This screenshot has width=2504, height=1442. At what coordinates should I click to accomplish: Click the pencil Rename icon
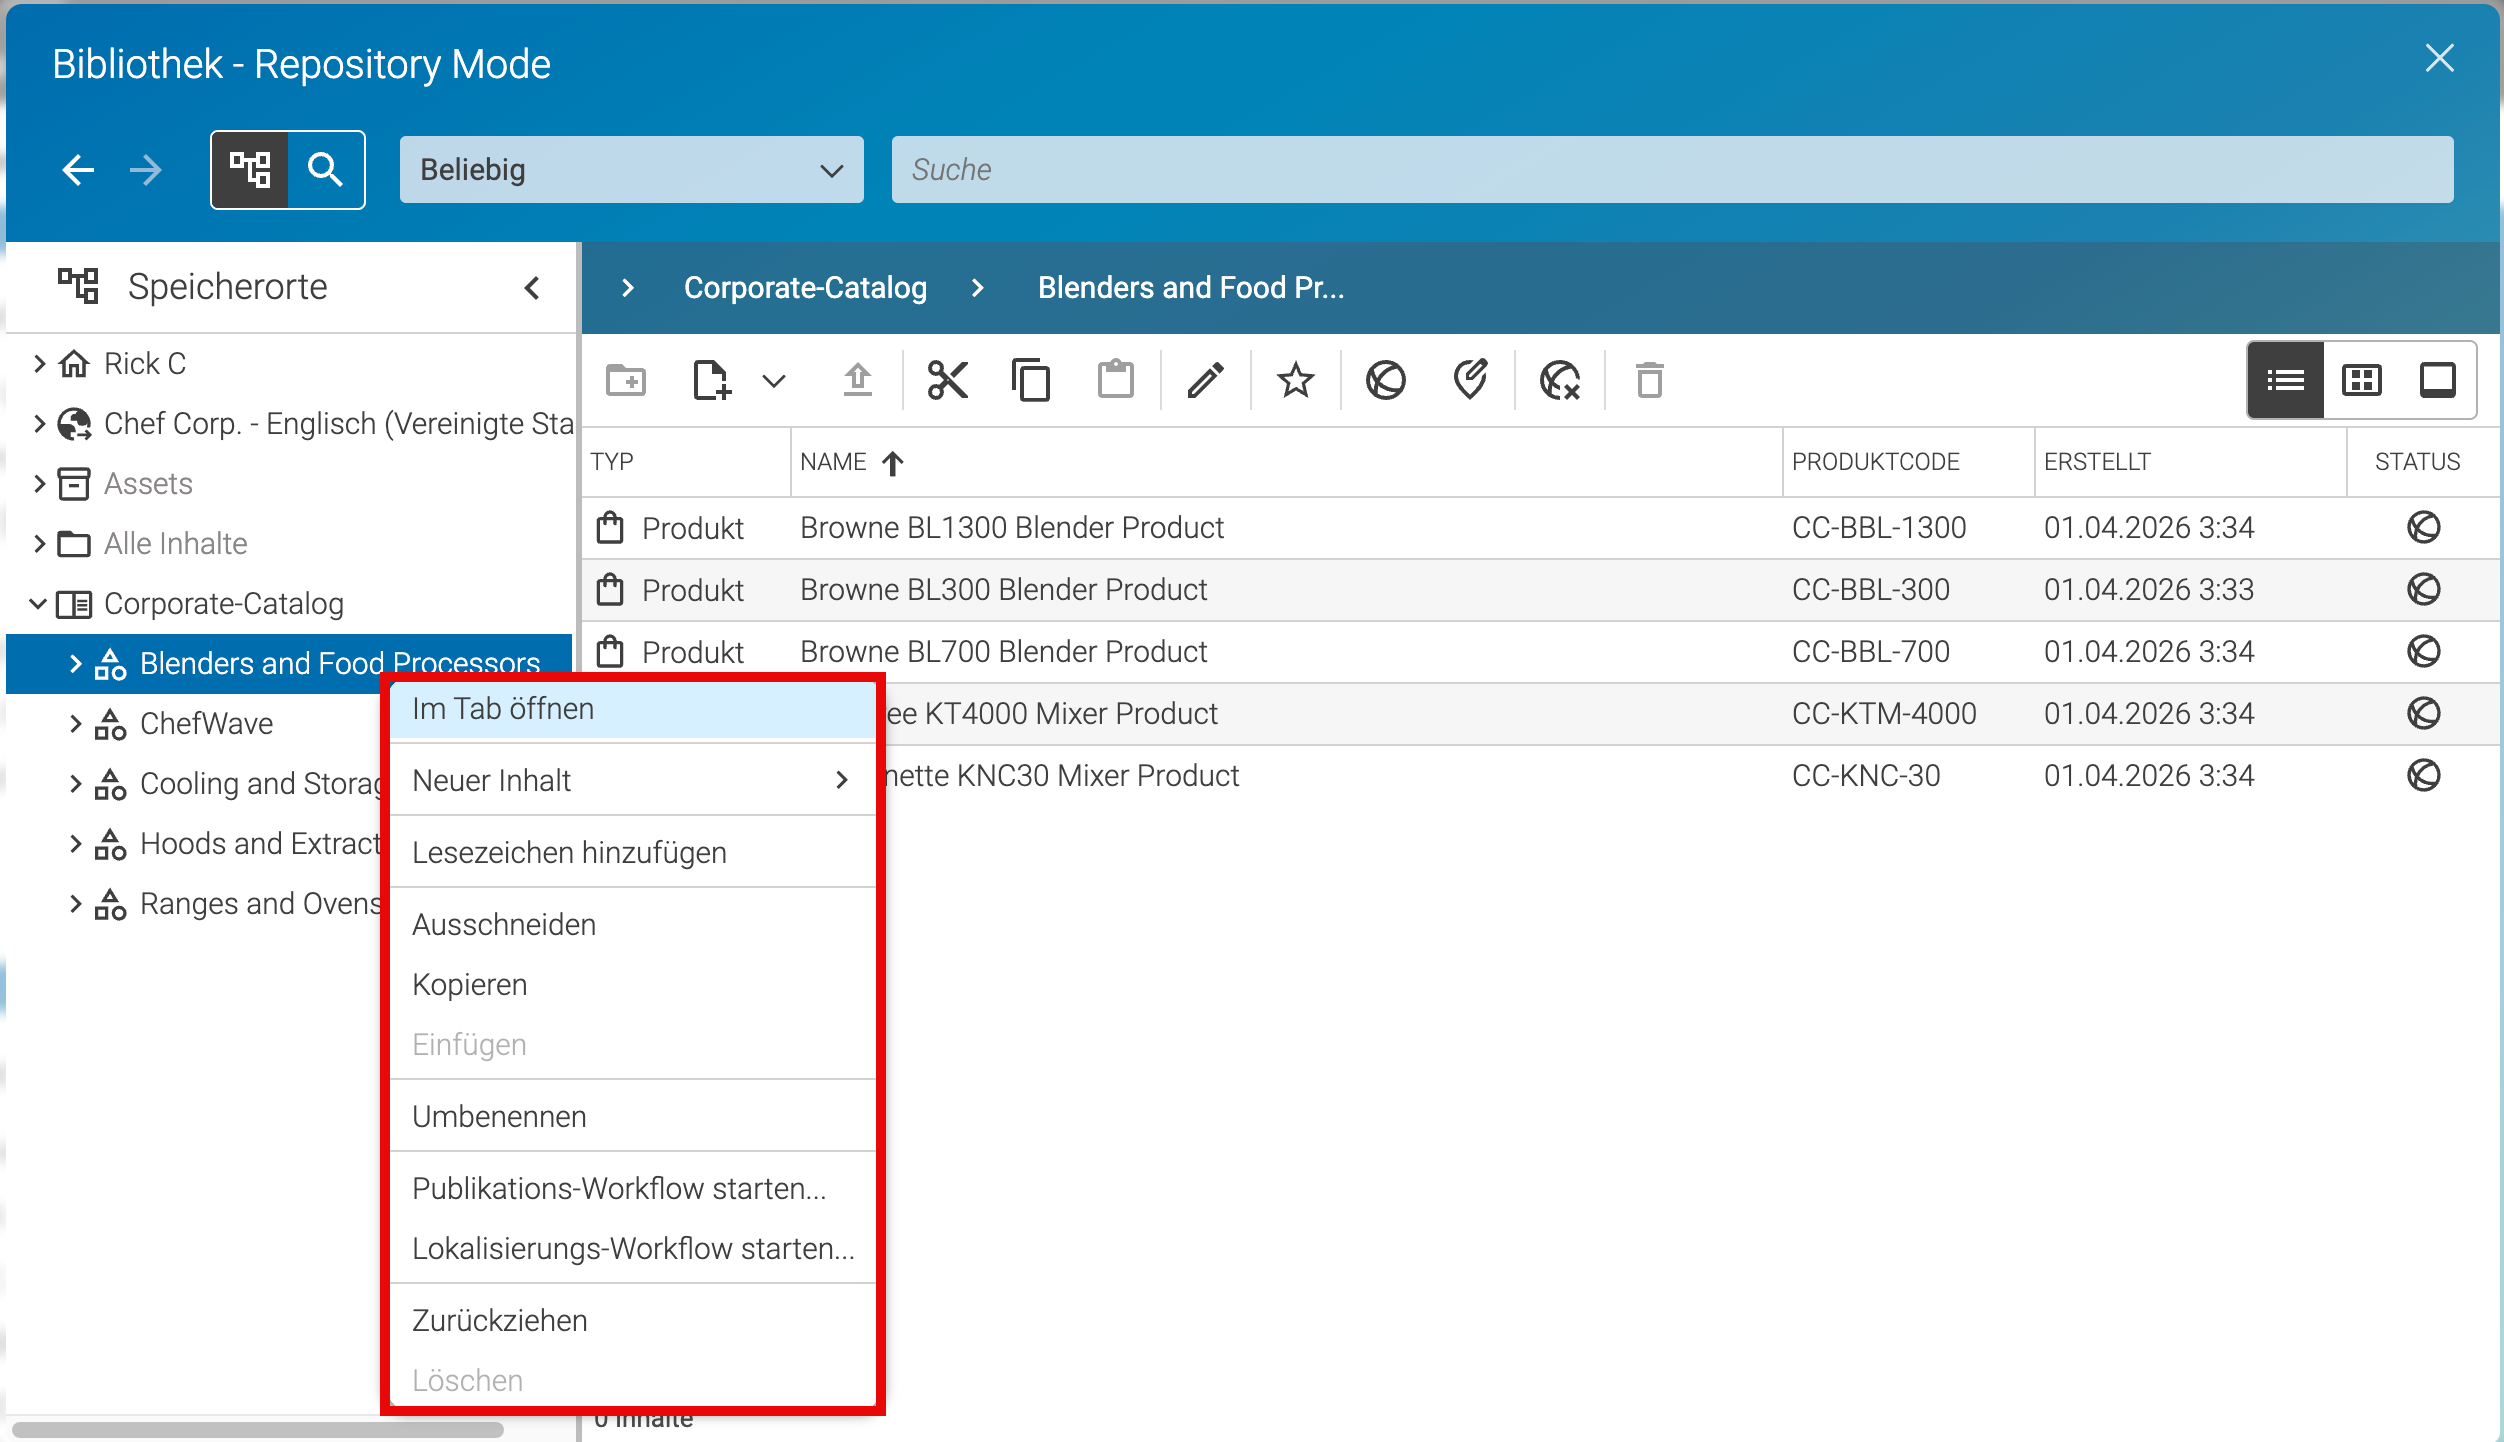point(1206,380)
